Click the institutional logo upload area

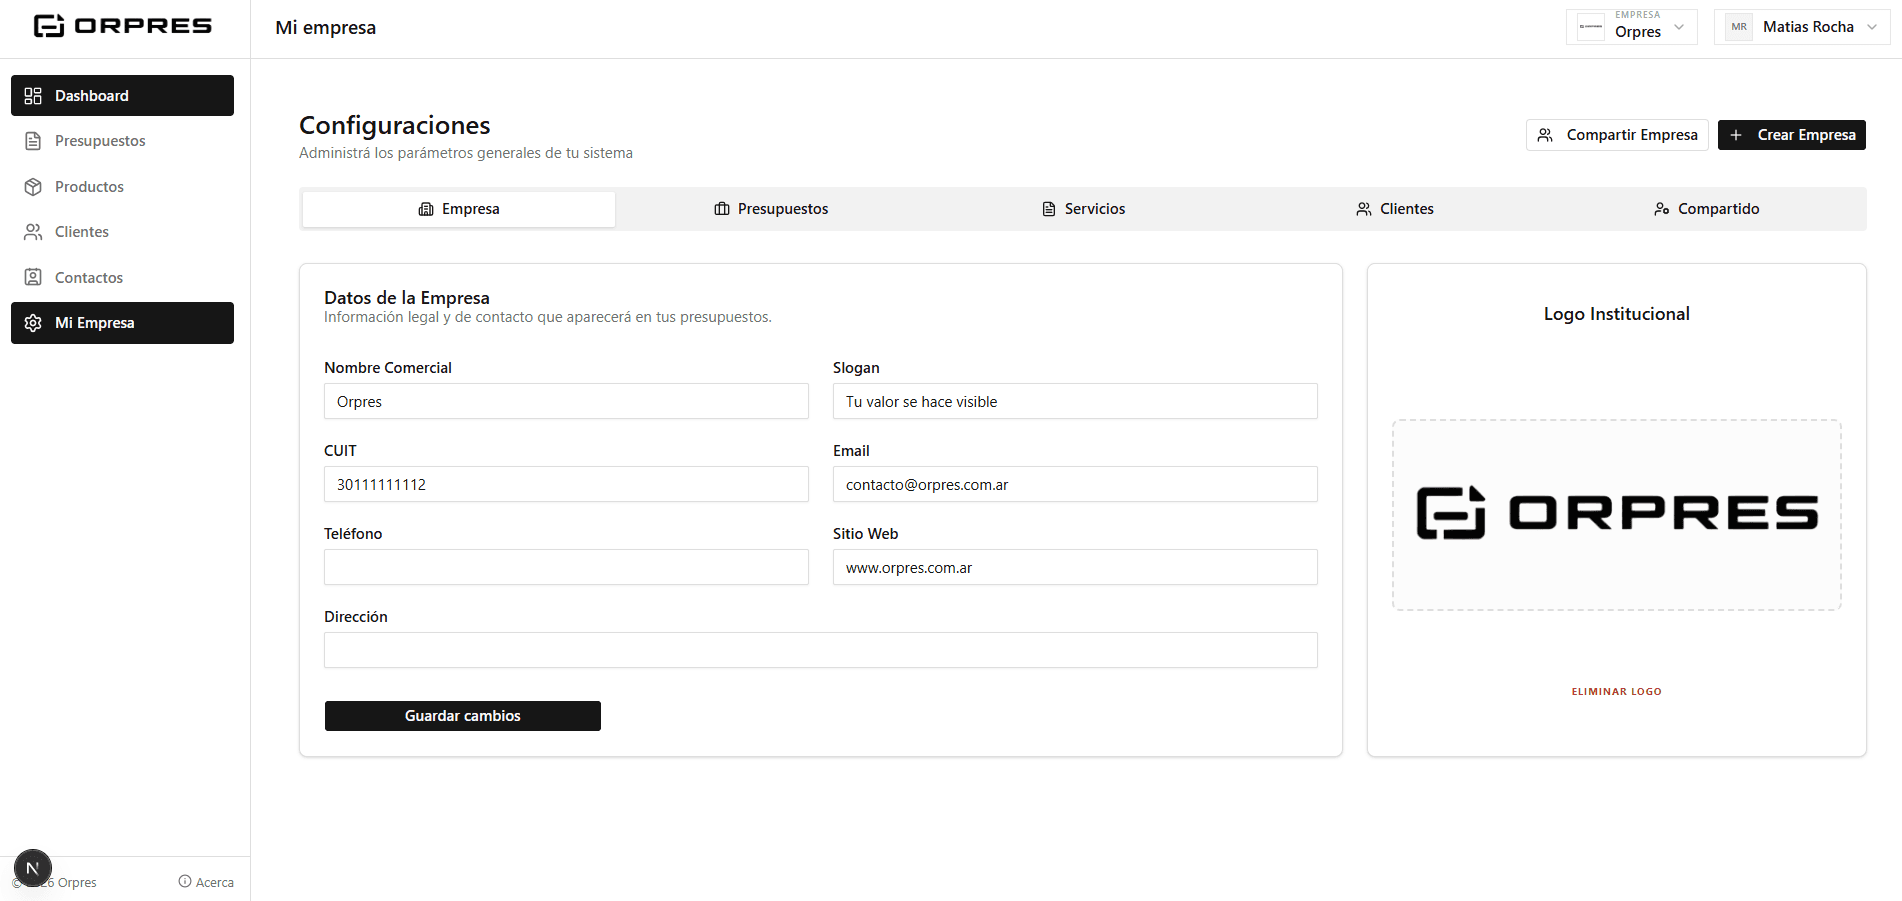[x=1617, y=515]
